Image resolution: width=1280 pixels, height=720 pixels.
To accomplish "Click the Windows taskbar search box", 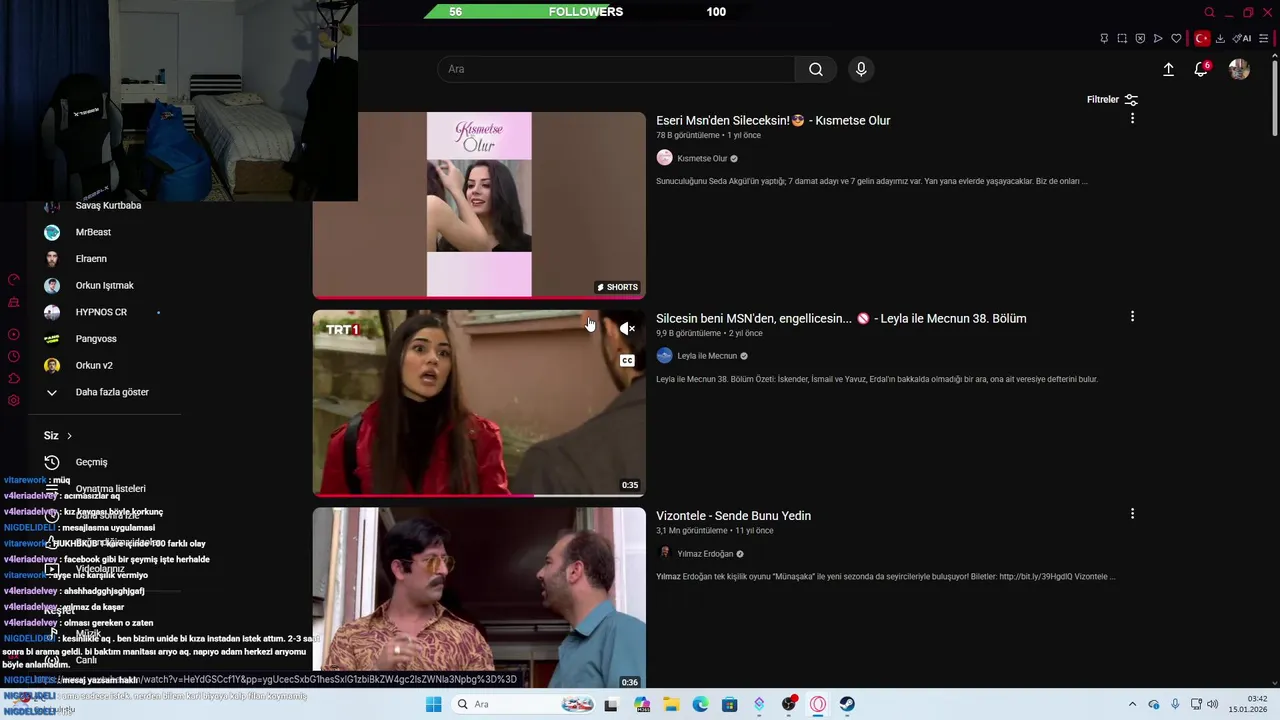I will (x=523, y=704).
